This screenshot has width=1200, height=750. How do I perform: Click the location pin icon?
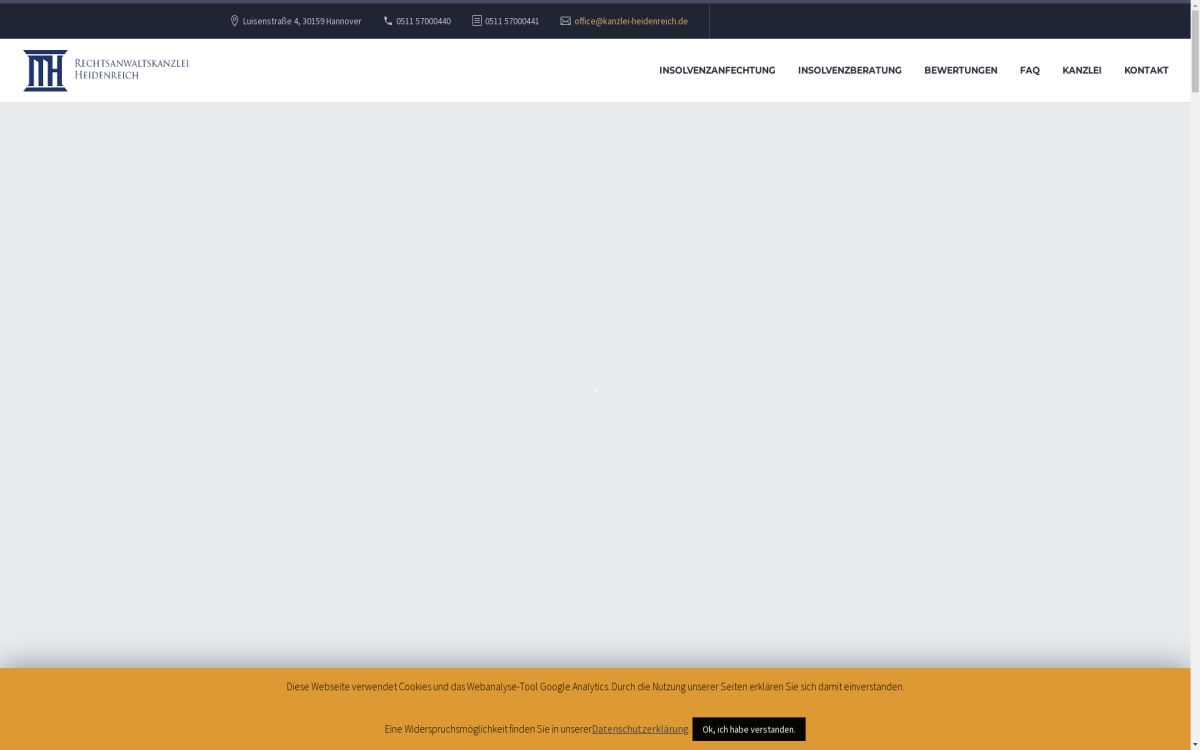pyautogui.click(x=234, y=21)
